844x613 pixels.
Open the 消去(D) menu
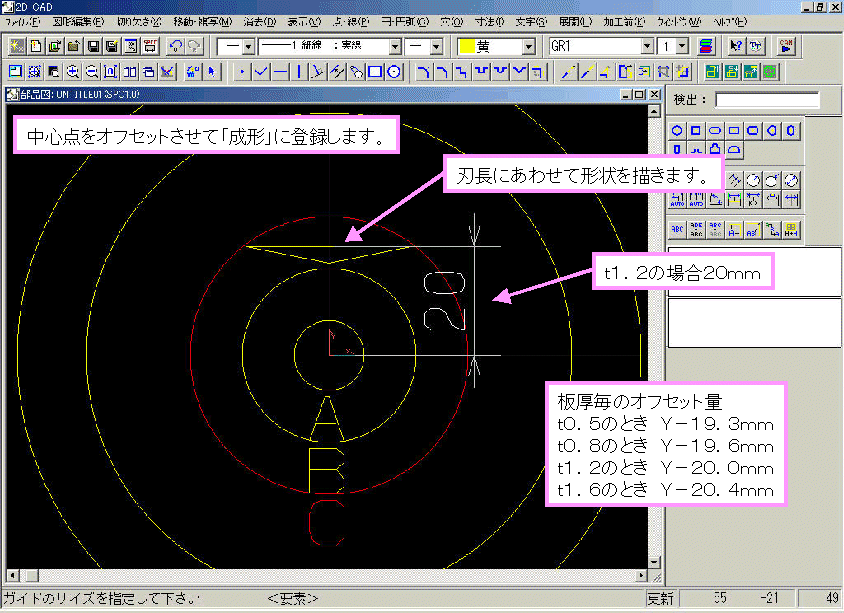[x=259, y=22]
